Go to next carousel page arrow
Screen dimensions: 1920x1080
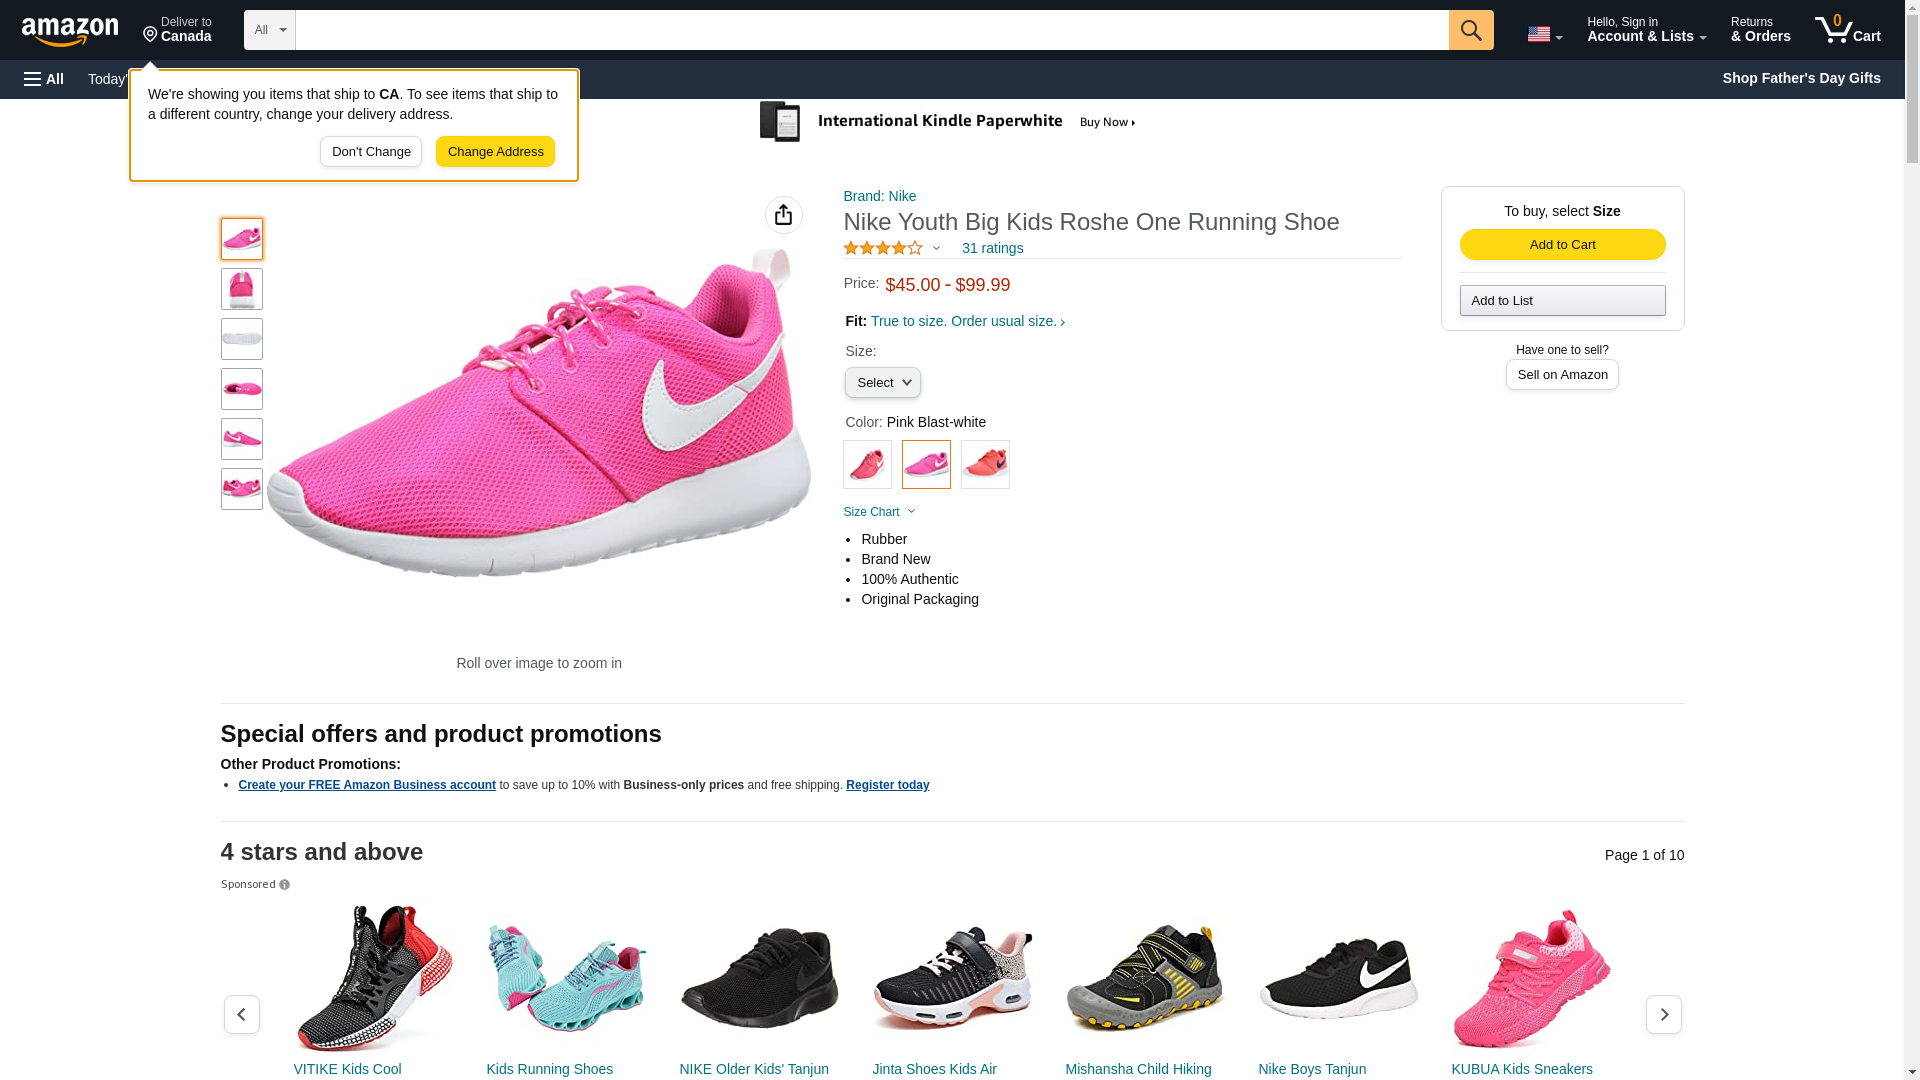pos(1663,1014)
